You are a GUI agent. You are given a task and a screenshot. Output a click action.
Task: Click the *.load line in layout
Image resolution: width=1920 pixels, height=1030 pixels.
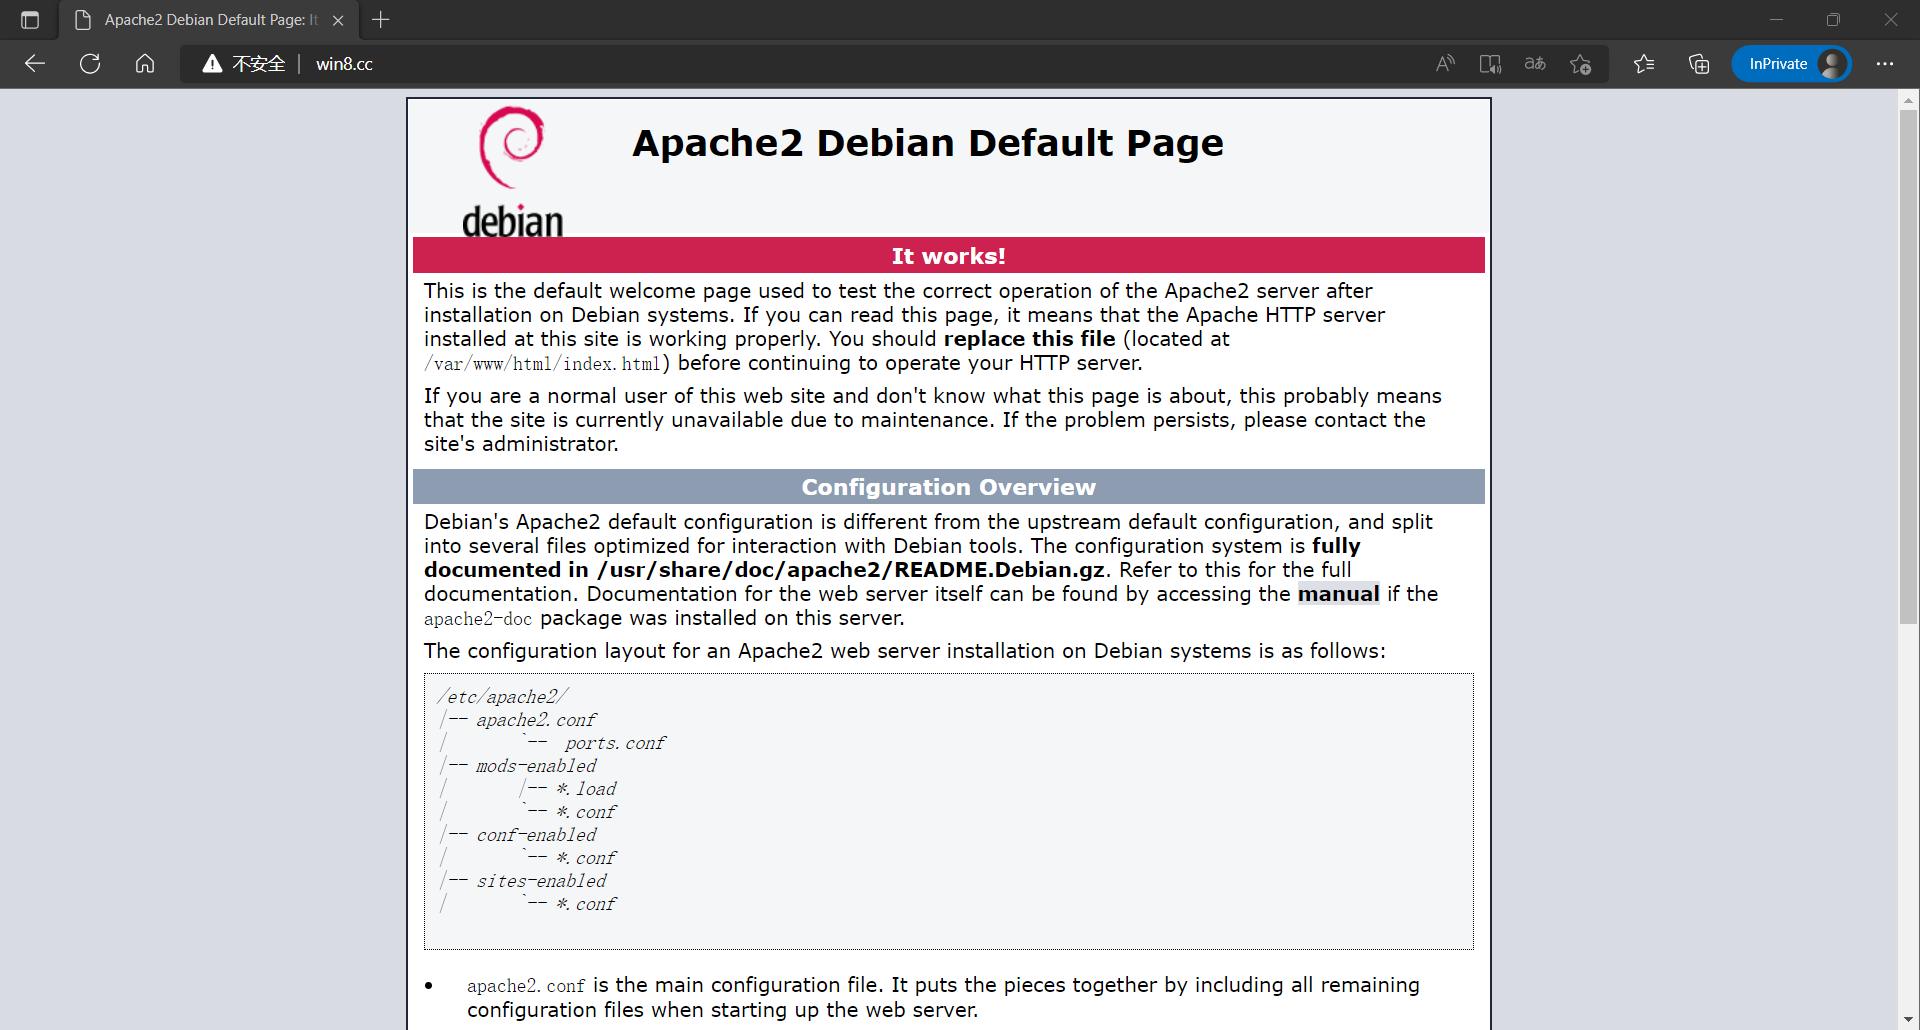click(x=586, y=789)
